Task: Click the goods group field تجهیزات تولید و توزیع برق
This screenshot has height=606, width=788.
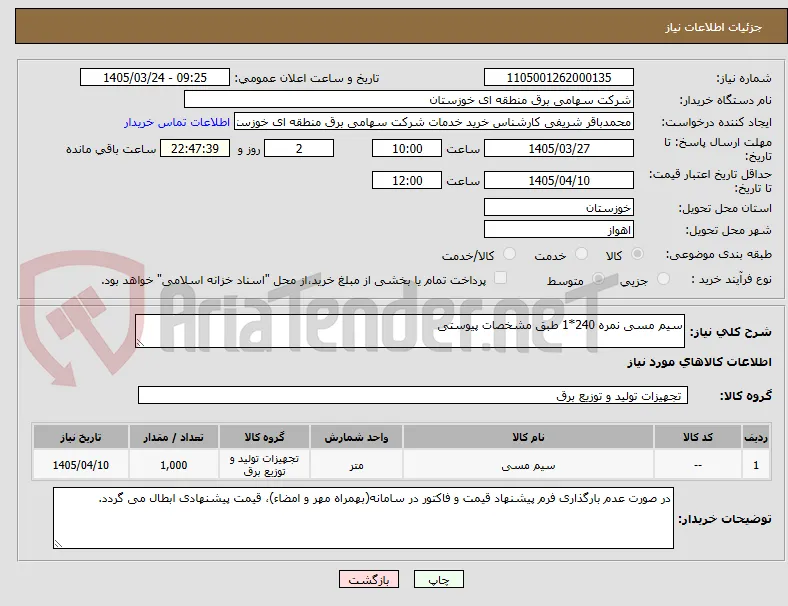Action: 413,395
